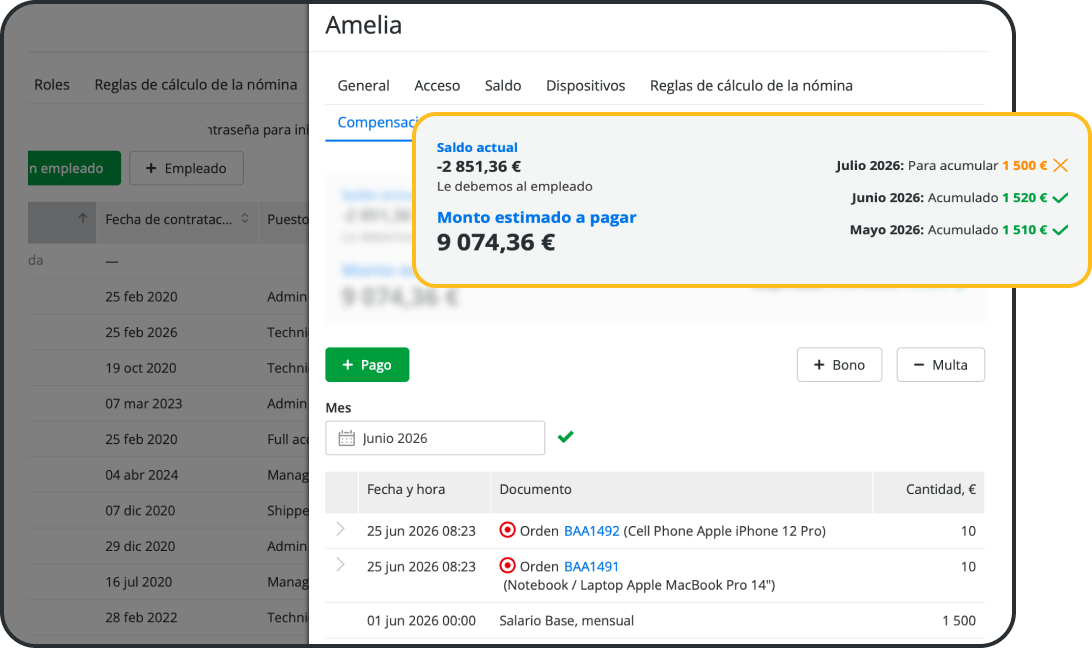Add a Bono

pos(839,364)
